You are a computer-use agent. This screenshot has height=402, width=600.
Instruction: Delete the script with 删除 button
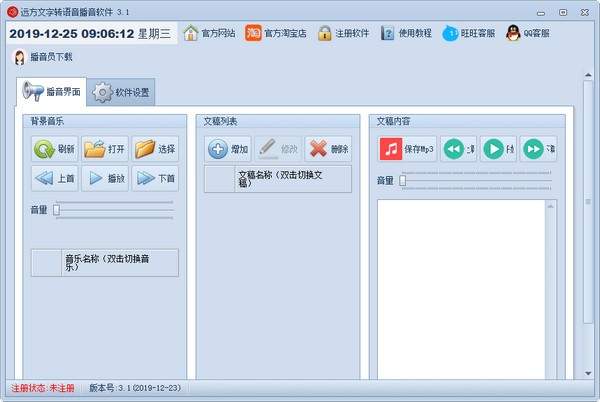click(328, 150)
